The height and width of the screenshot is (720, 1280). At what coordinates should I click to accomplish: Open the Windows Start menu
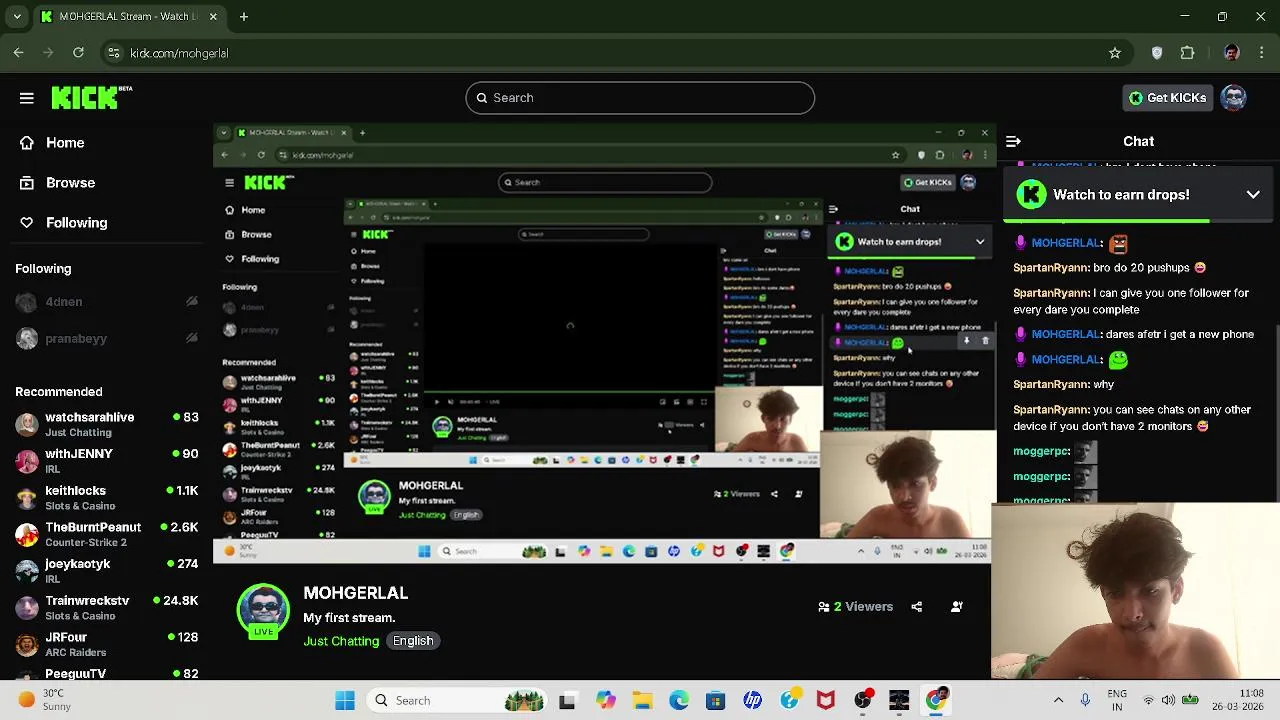pos(345,701)
